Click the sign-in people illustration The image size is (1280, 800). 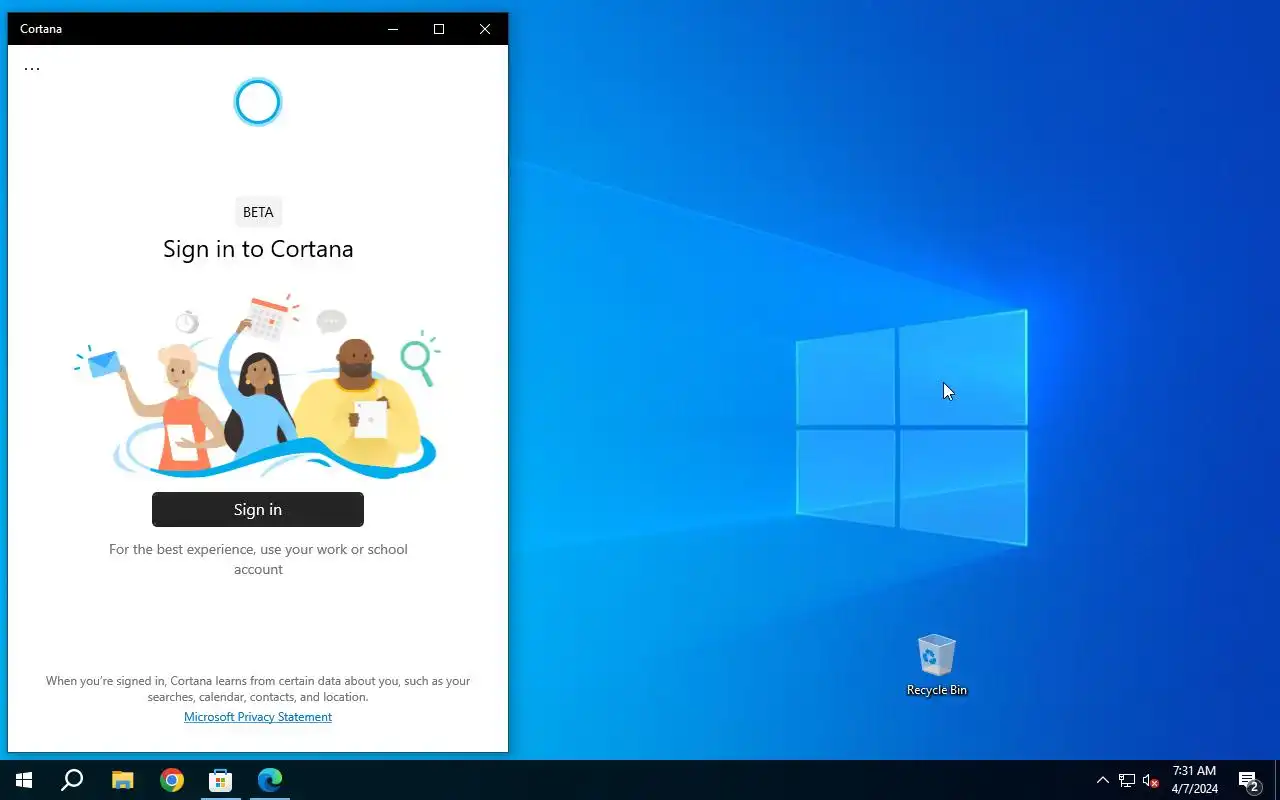[x=258, y=387]
